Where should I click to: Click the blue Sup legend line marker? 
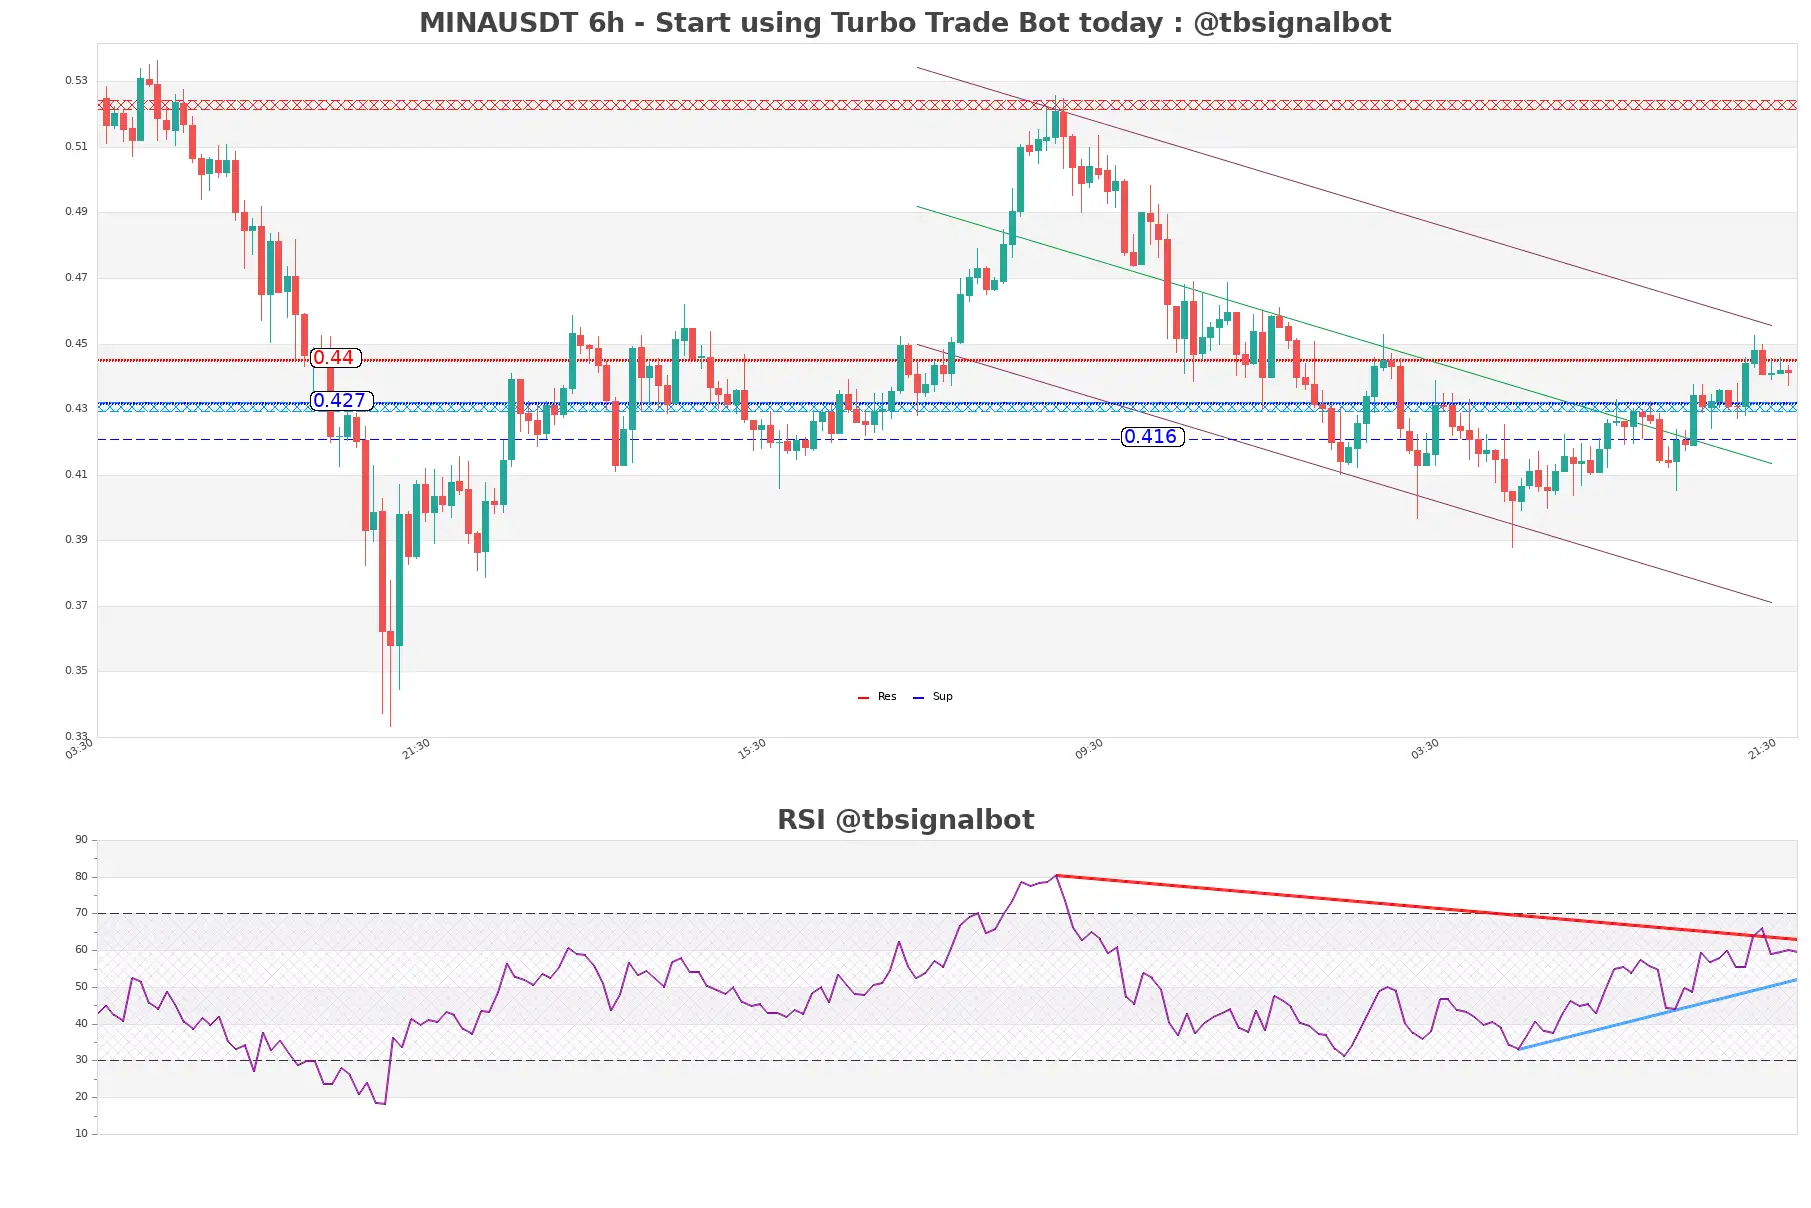coord(918,698)
